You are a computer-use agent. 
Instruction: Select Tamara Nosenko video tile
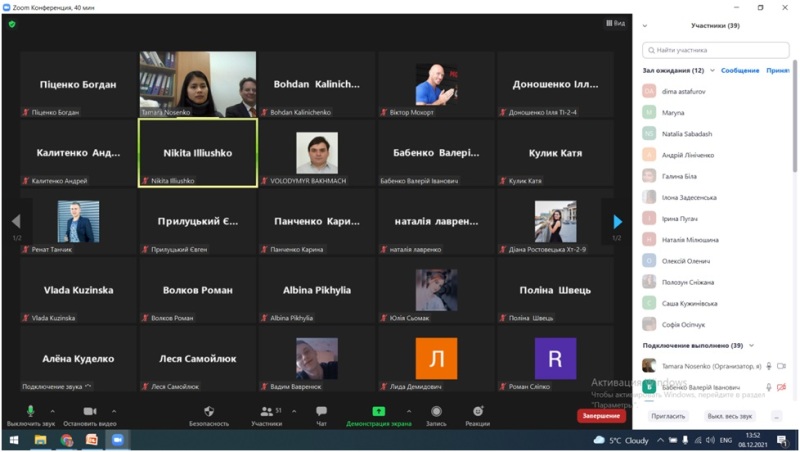tap(197, 84)
